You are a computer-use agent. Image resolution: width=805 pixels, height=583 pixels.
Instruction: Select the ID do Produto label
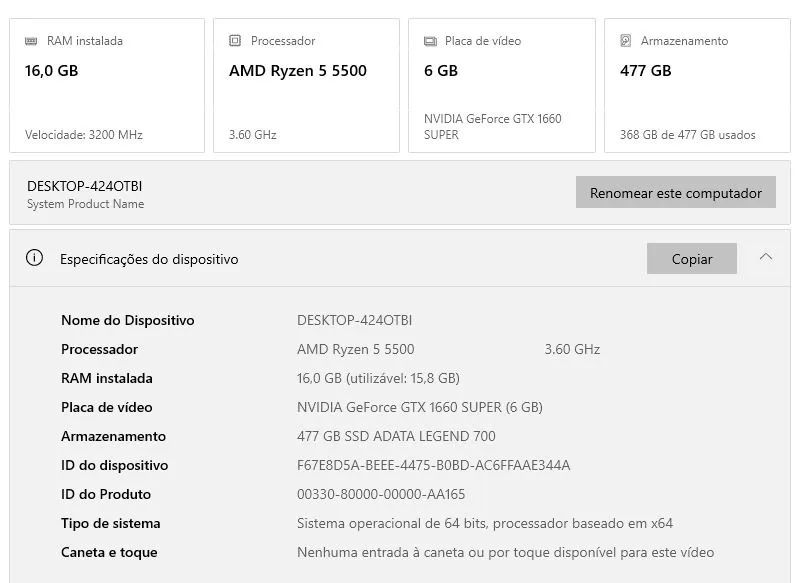[x=106, y=494]
